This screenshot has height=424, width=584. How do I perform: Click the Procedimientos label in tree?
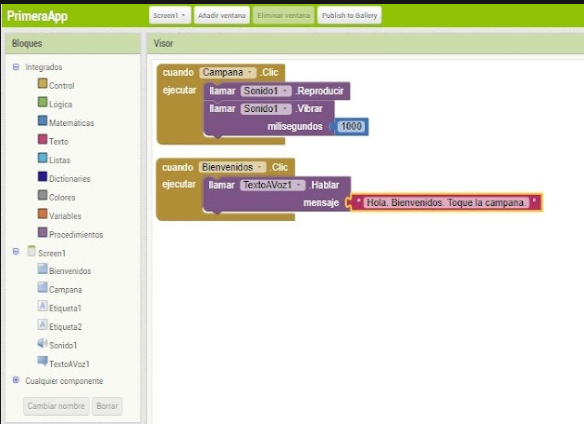(76, 235)
